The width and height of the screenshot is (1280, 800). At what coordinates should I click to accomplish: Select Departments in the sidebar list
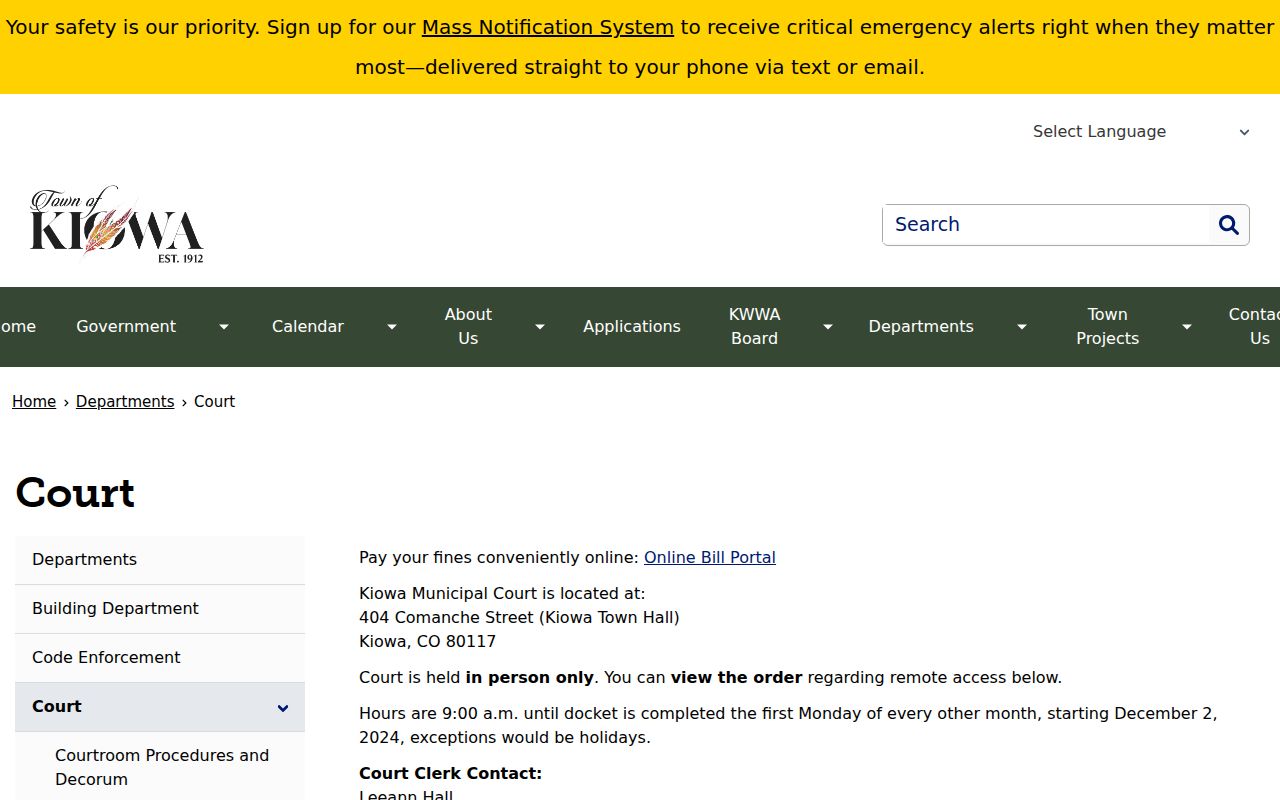point(160,560)
